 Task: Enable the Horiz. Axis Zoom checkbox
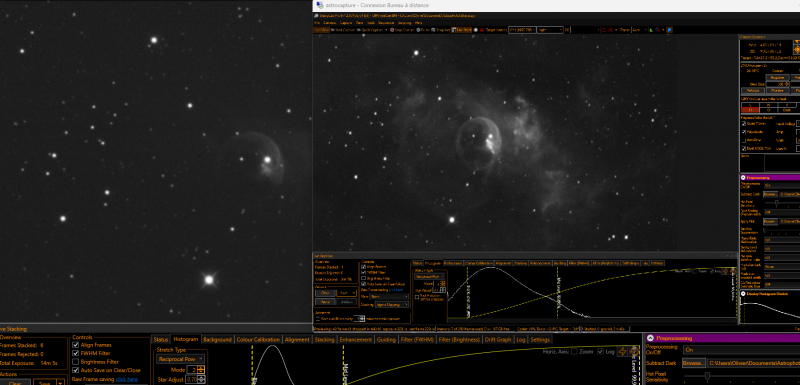point(574,351)
